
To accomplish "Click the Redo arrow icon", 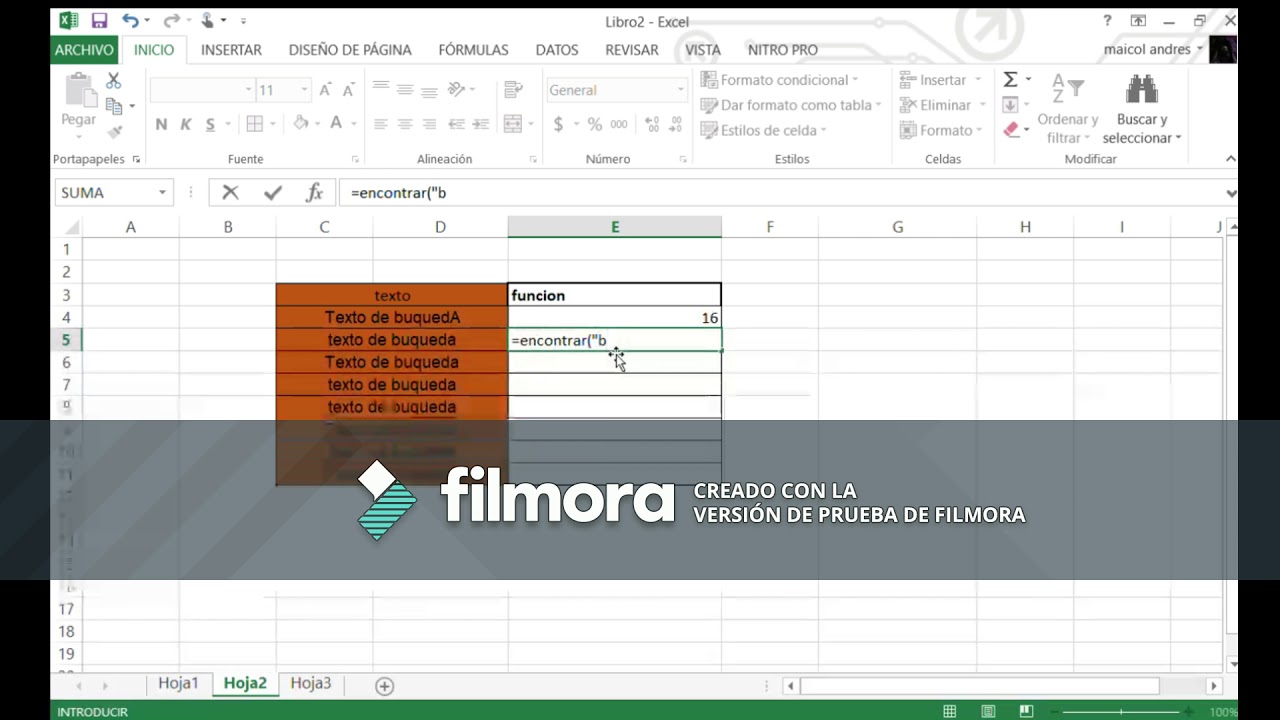I will coord(171,21).
